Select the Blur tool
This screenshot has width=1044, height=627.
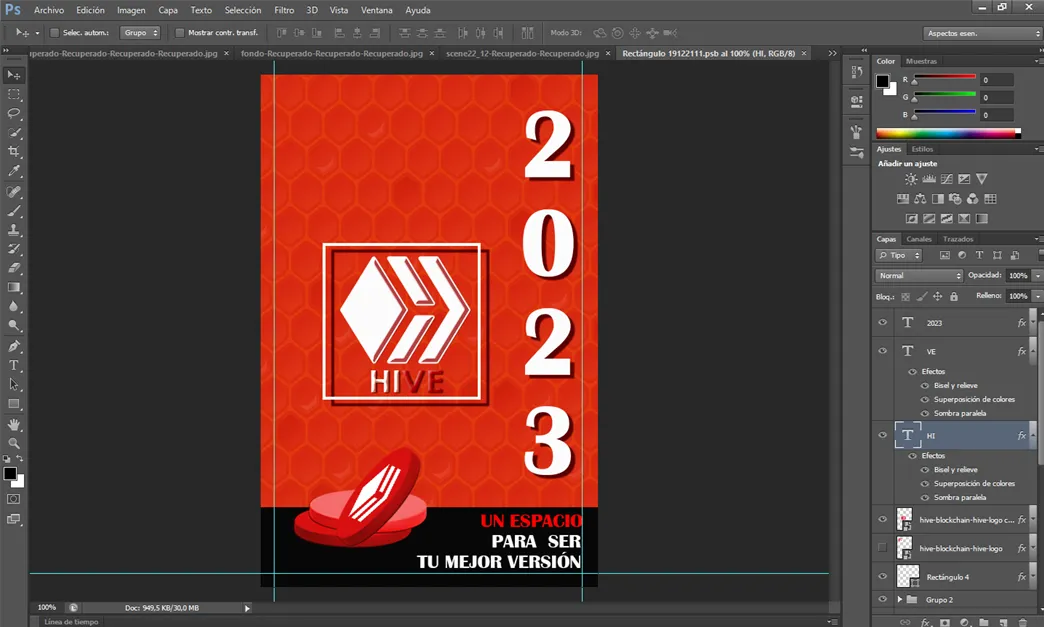(14, 307)
